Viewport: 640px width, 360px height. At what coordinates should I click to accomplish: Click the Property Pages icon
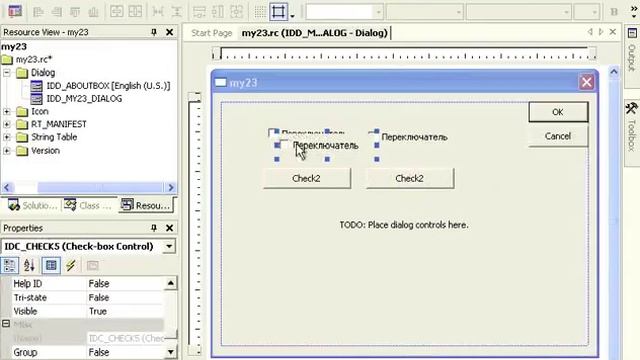[93, 265]
